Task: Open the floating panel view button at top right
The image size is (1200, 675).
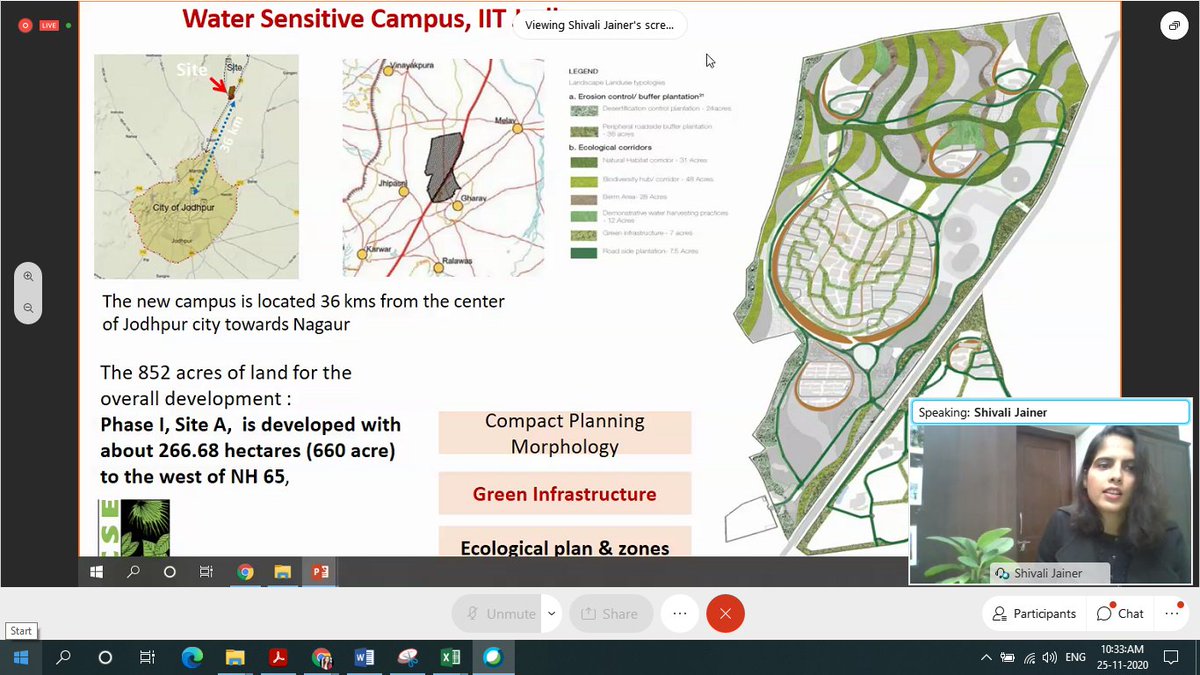Action: (x=1172, y=27)
